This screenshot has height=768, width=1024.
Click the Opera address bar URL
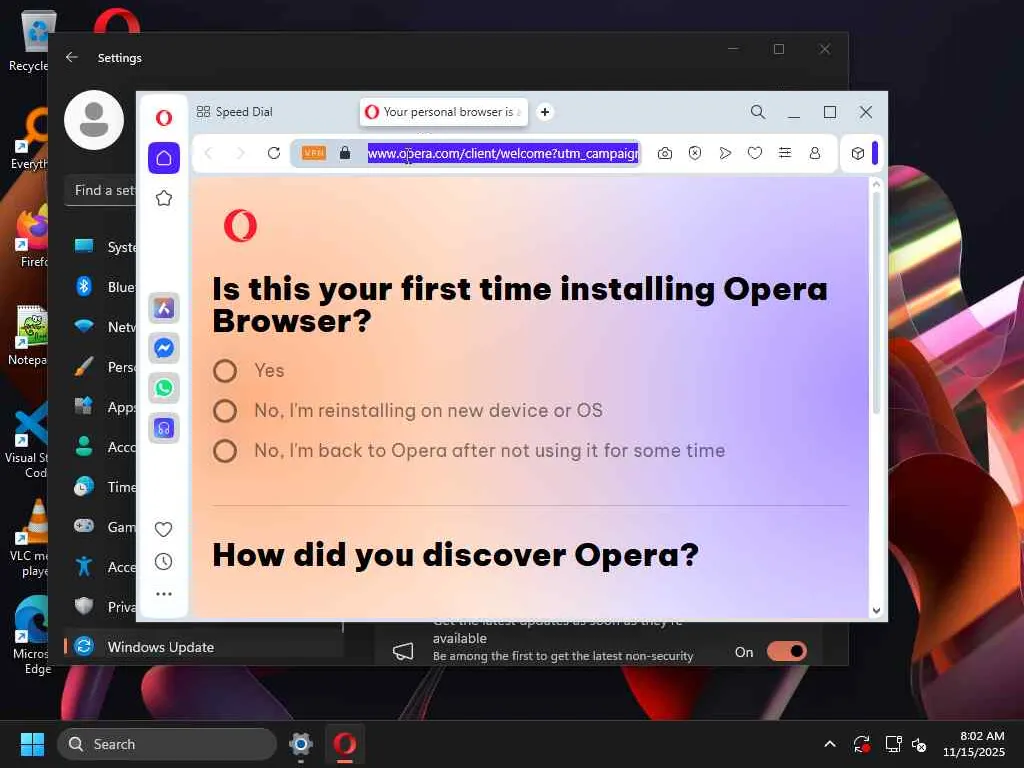coord(503,153)
